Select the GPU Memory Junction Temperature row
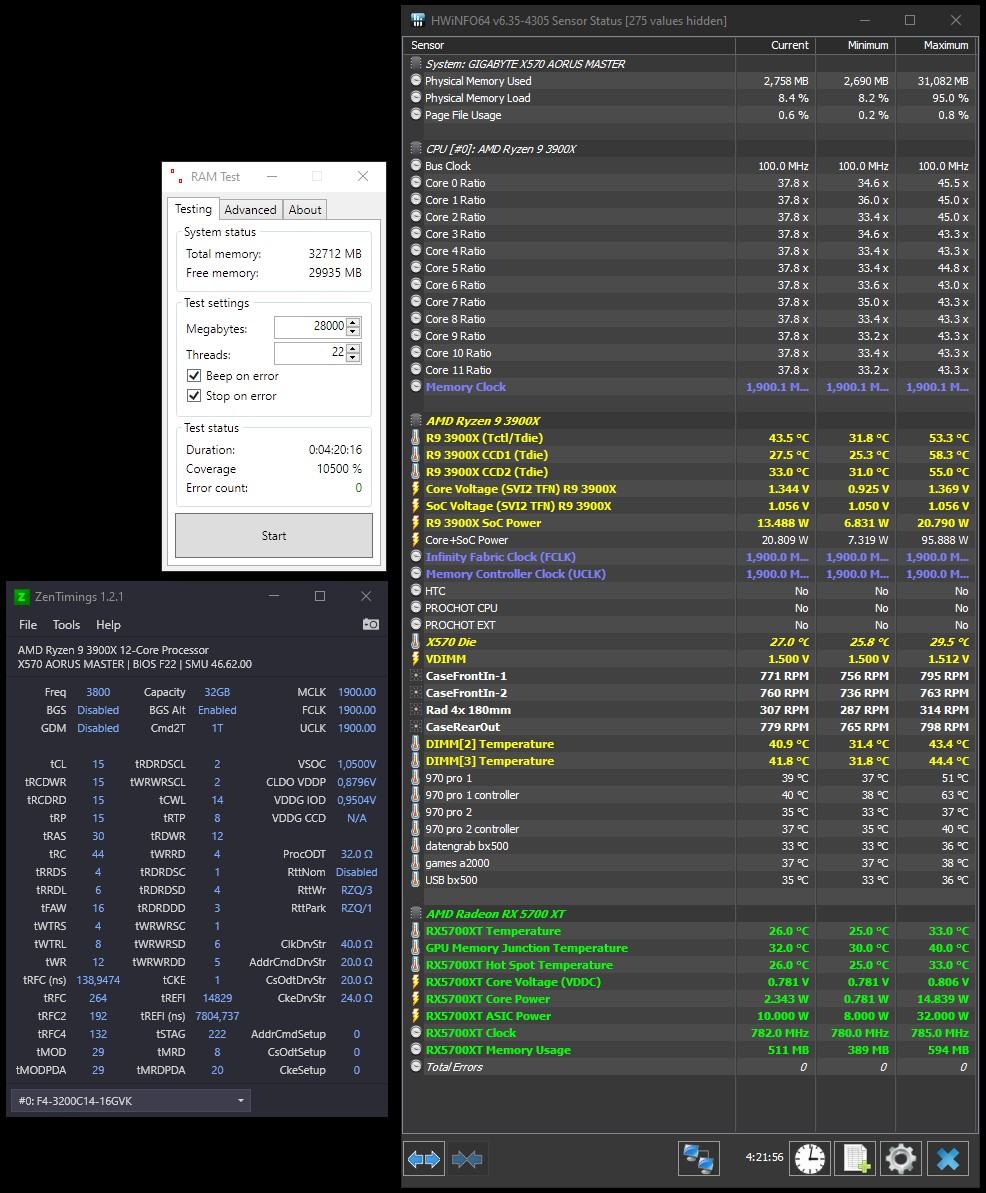Viewport: 986px width, 1193px height. [x=689, y=947]
